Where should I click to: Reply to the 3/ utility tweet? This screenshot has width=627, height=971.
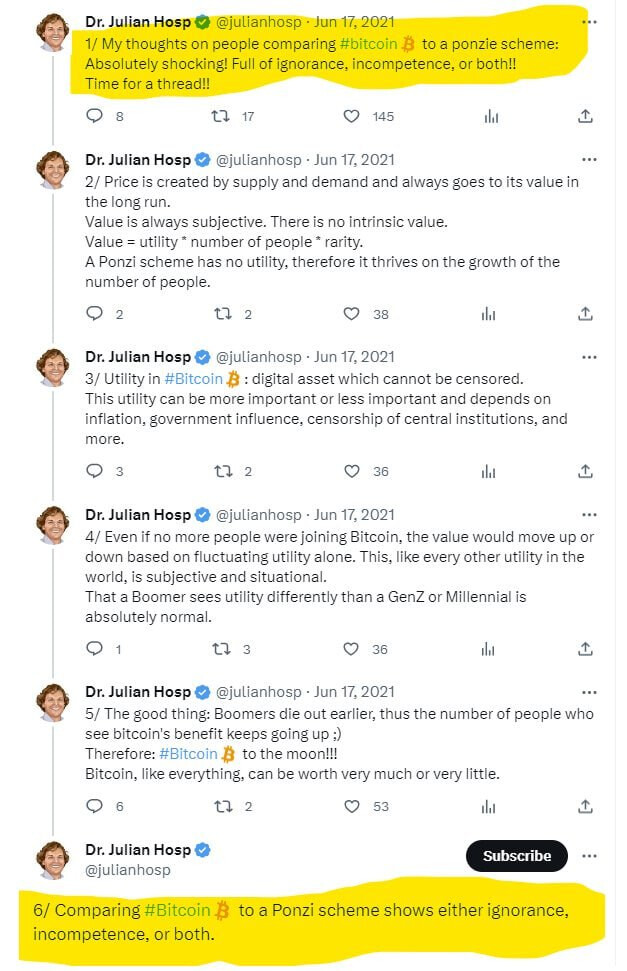click(94, 471)
